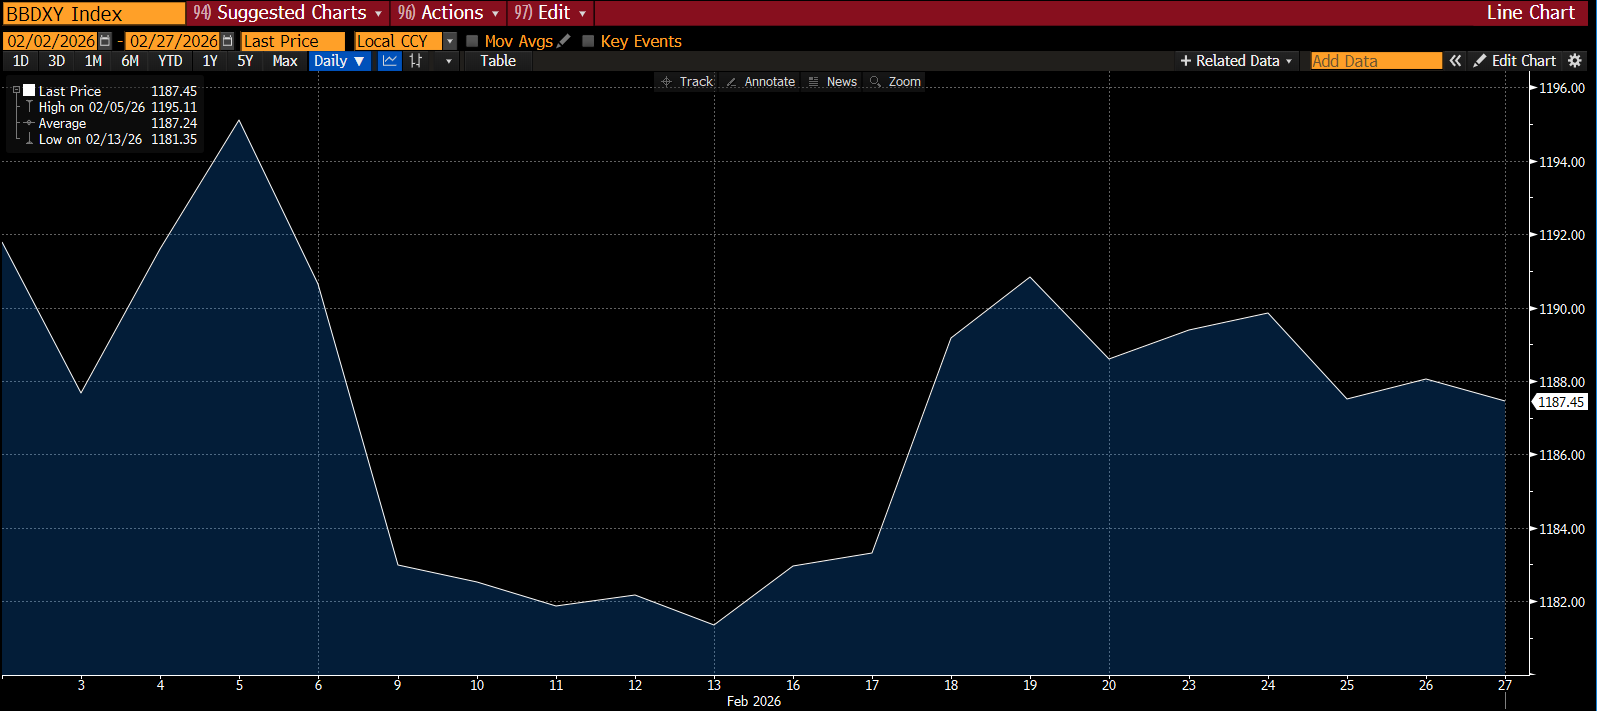
Task: Click the Add Data input field
Action: [x=1375, y=61]
